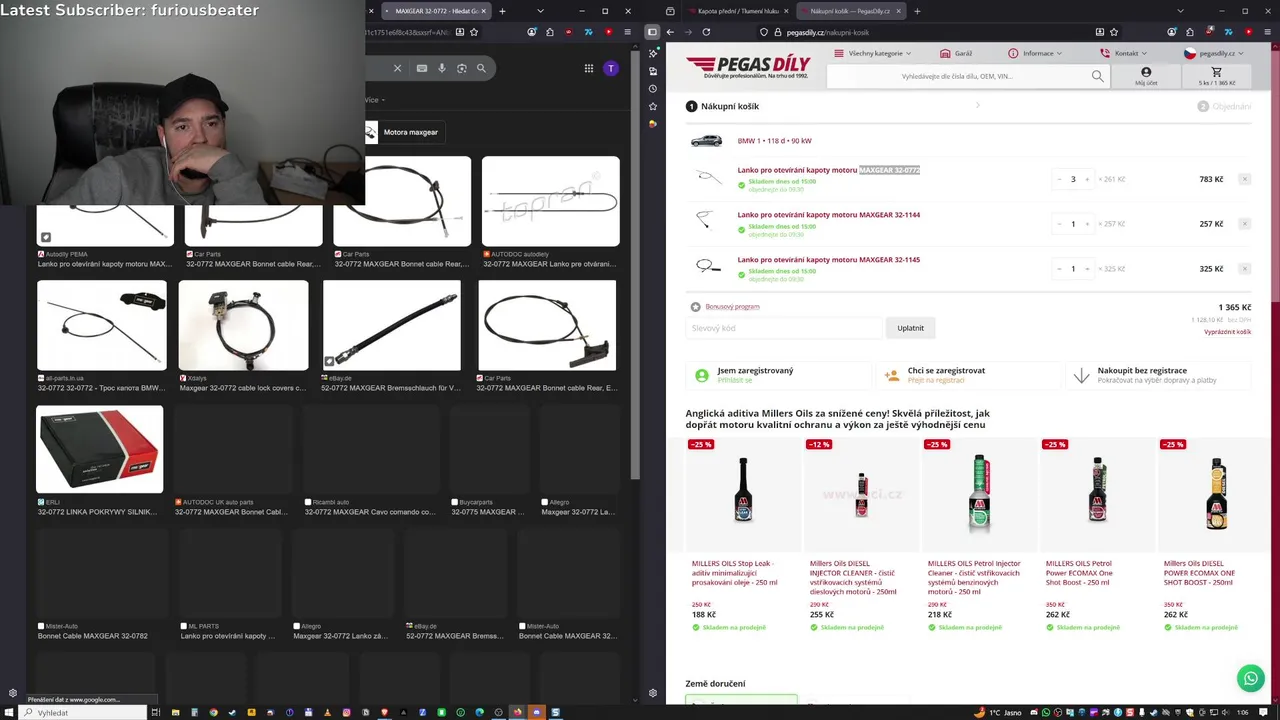Select the MAXGEAR 32-0772 Google tab
The height and width of the screenshot is (720, 1280).
(x=437, y=11)
